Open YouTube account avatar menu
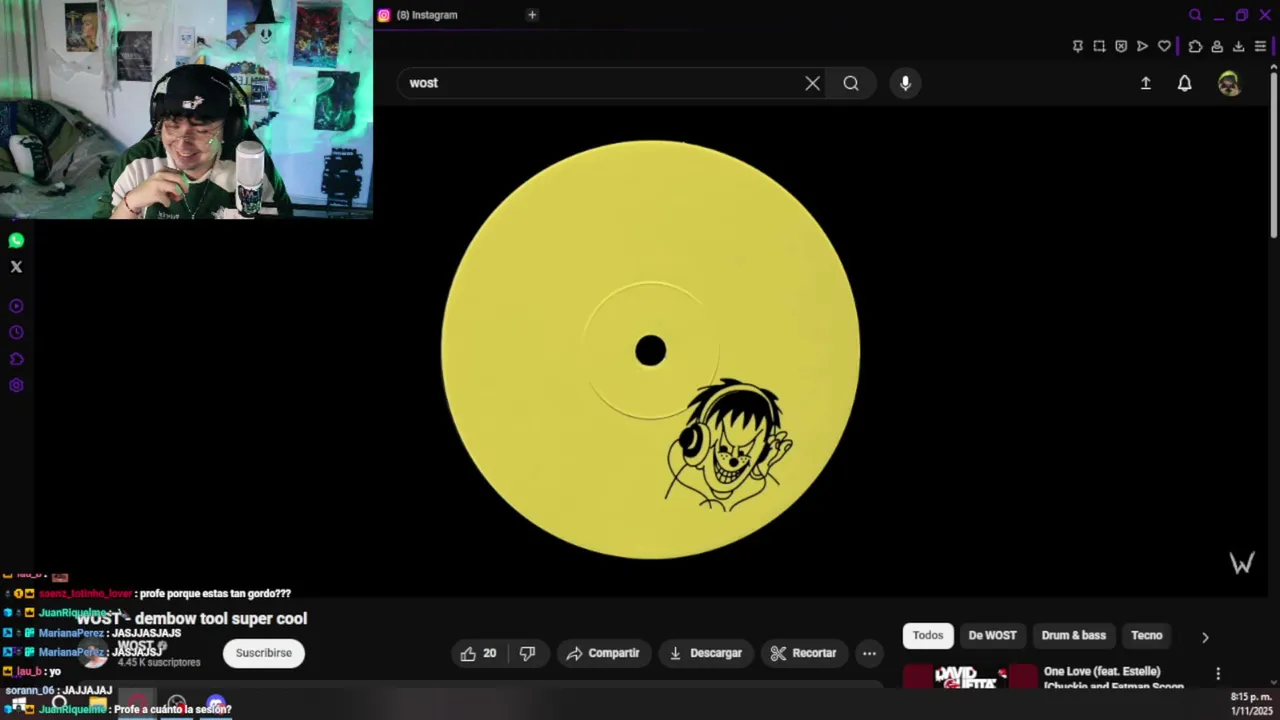 pyautogui.click(x=1229, y=83)
